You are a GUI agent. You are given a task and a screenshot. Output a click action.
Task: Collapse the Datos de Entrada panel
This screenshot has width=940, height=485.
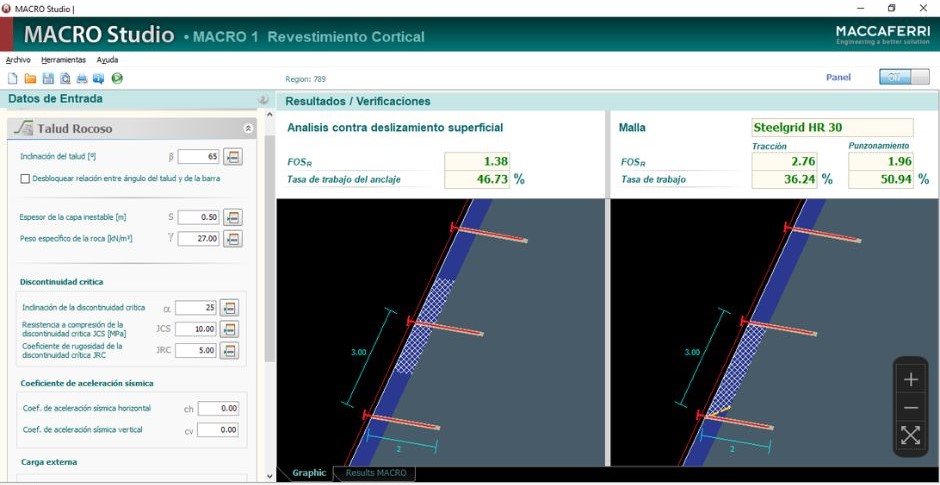click(x=264, y=100)
